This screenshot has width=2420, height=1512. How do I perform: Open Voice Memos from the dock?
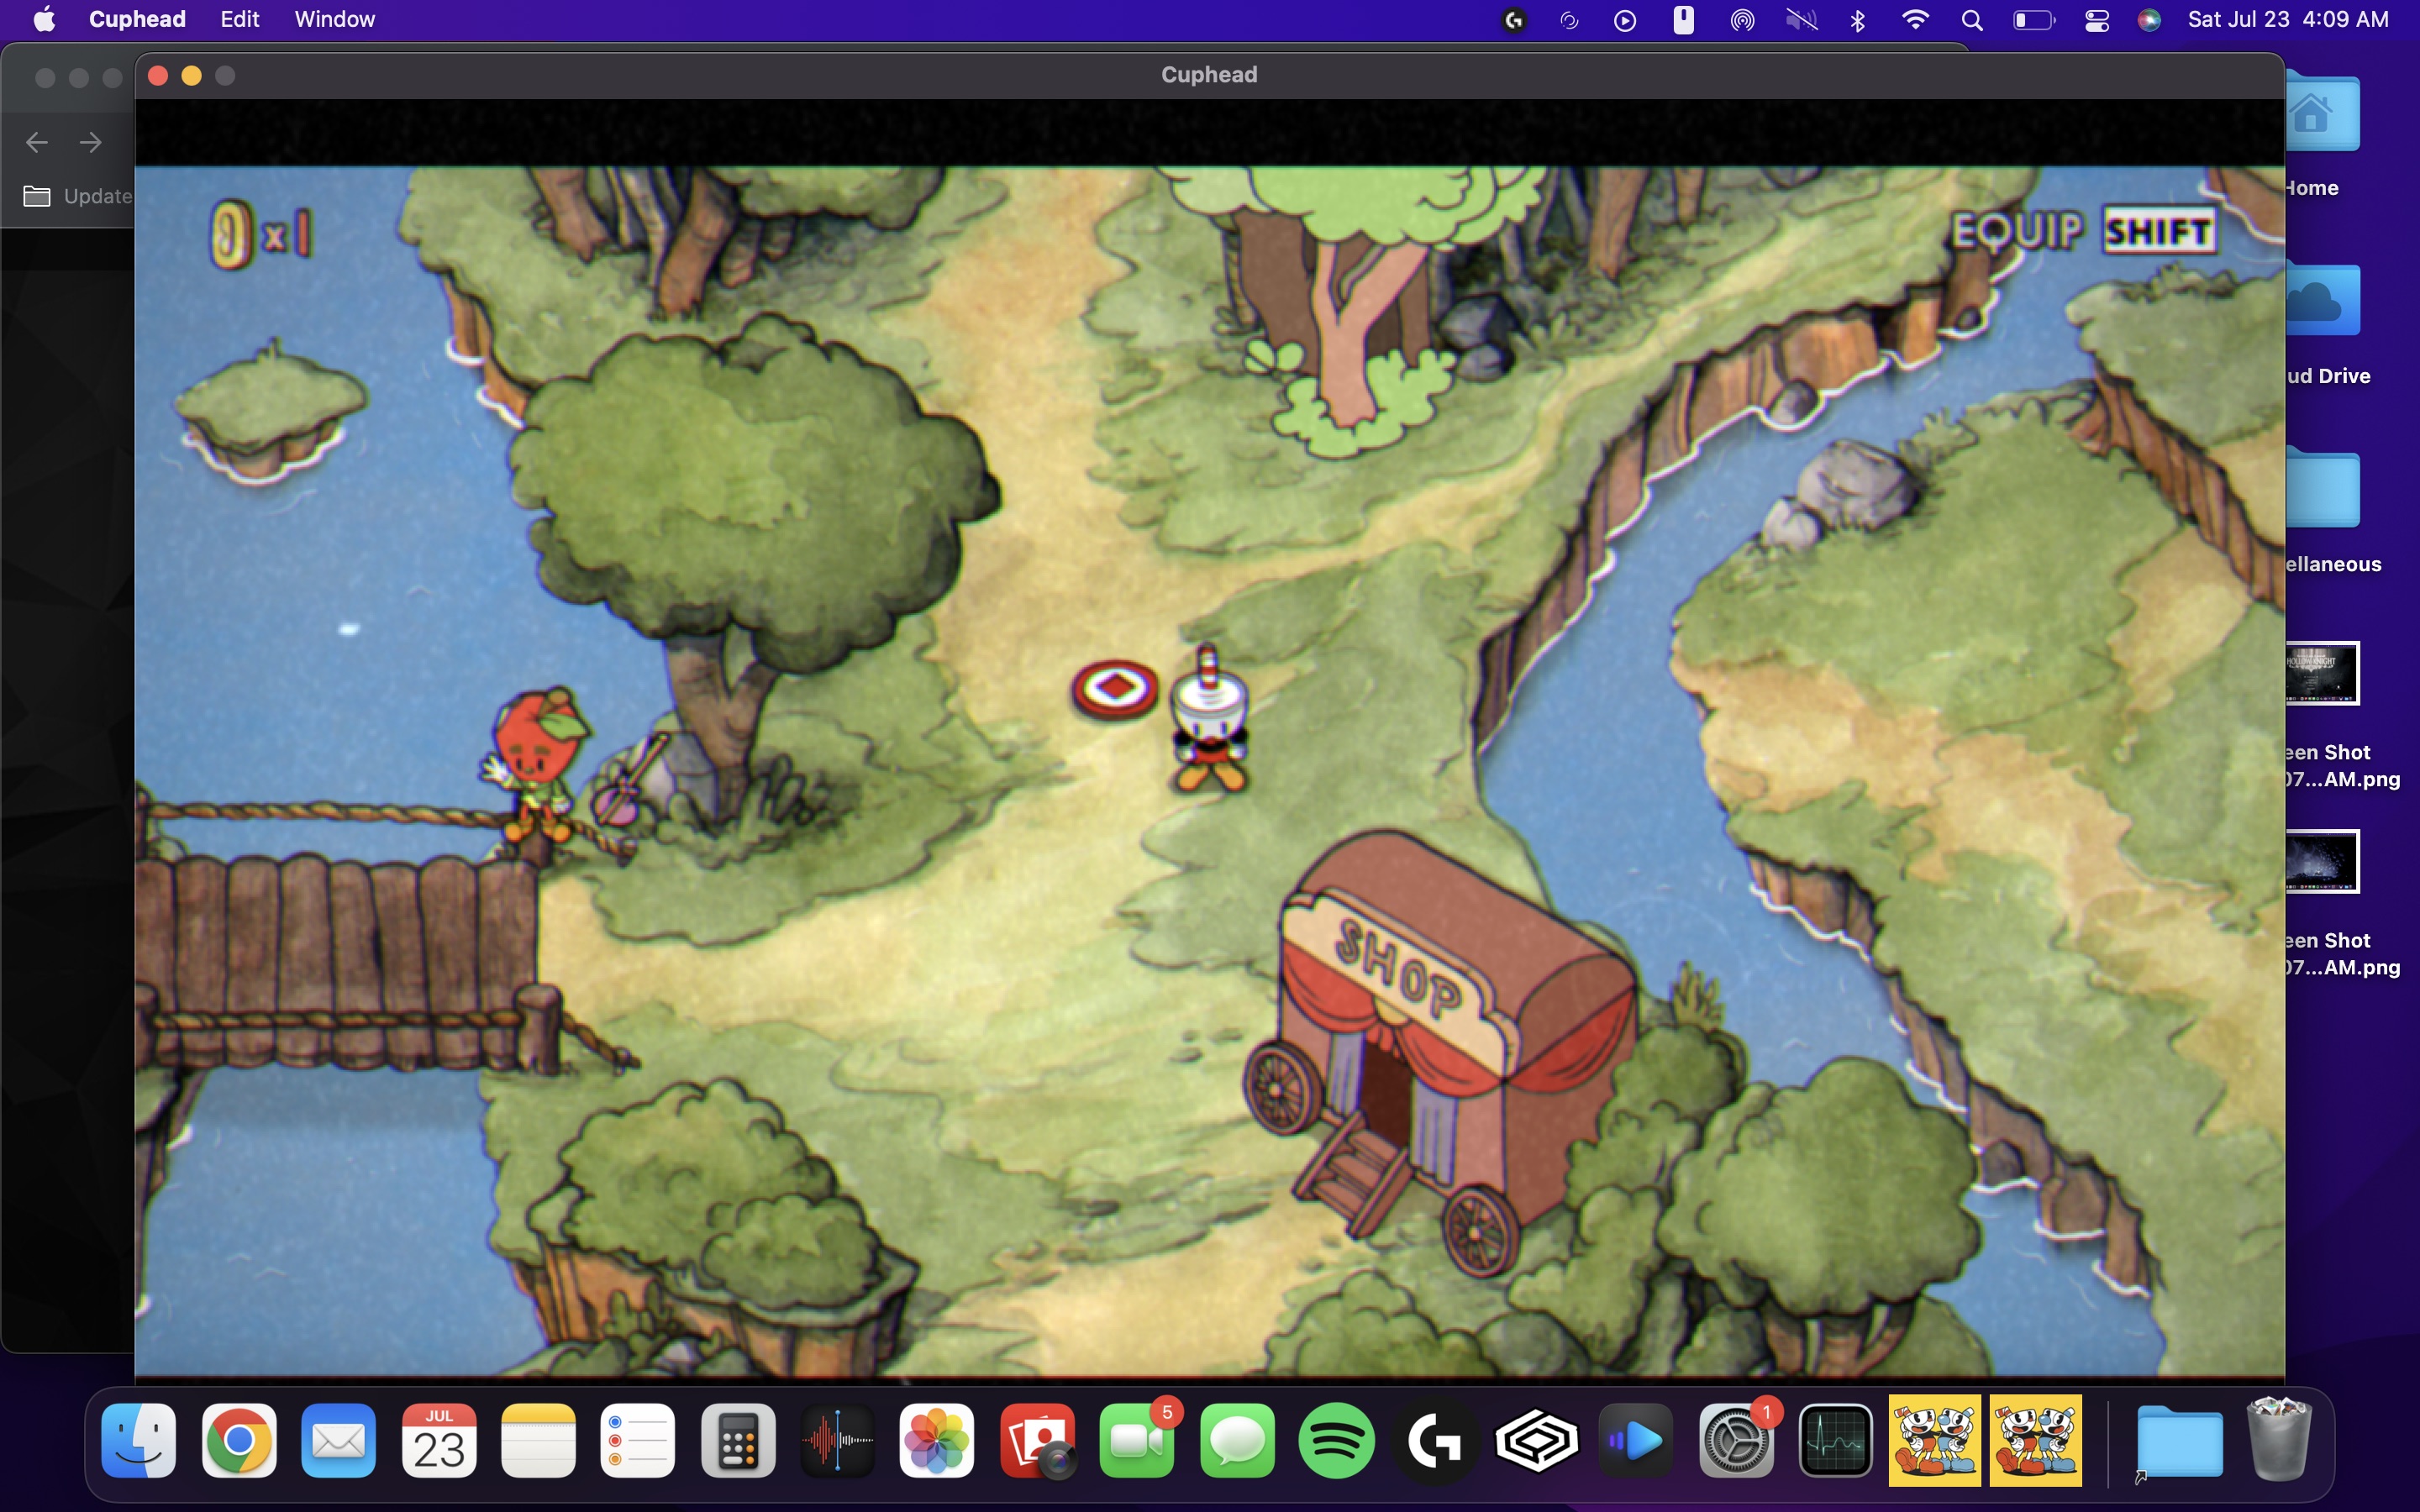pos(838,1440)
